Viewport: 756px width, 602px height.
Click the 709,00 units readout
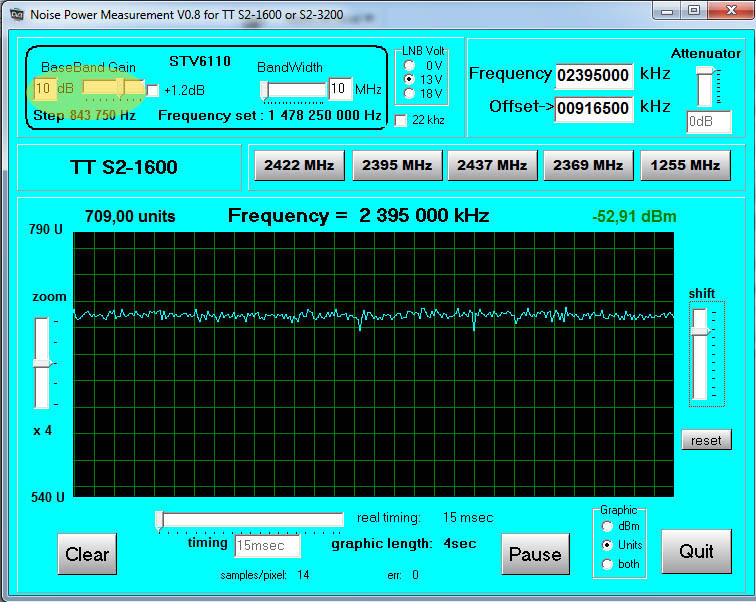pos(130,216)
